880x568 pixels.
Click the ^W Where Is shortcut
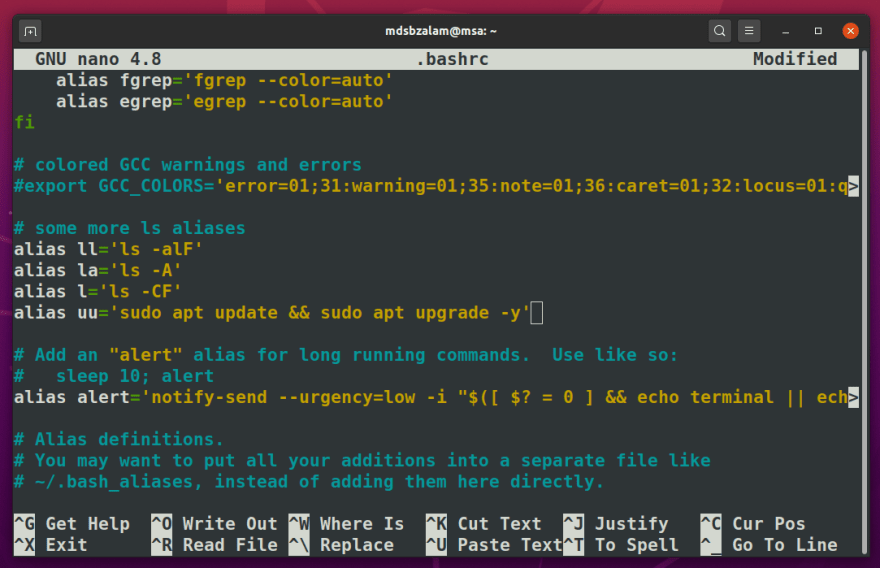[346, 524]
